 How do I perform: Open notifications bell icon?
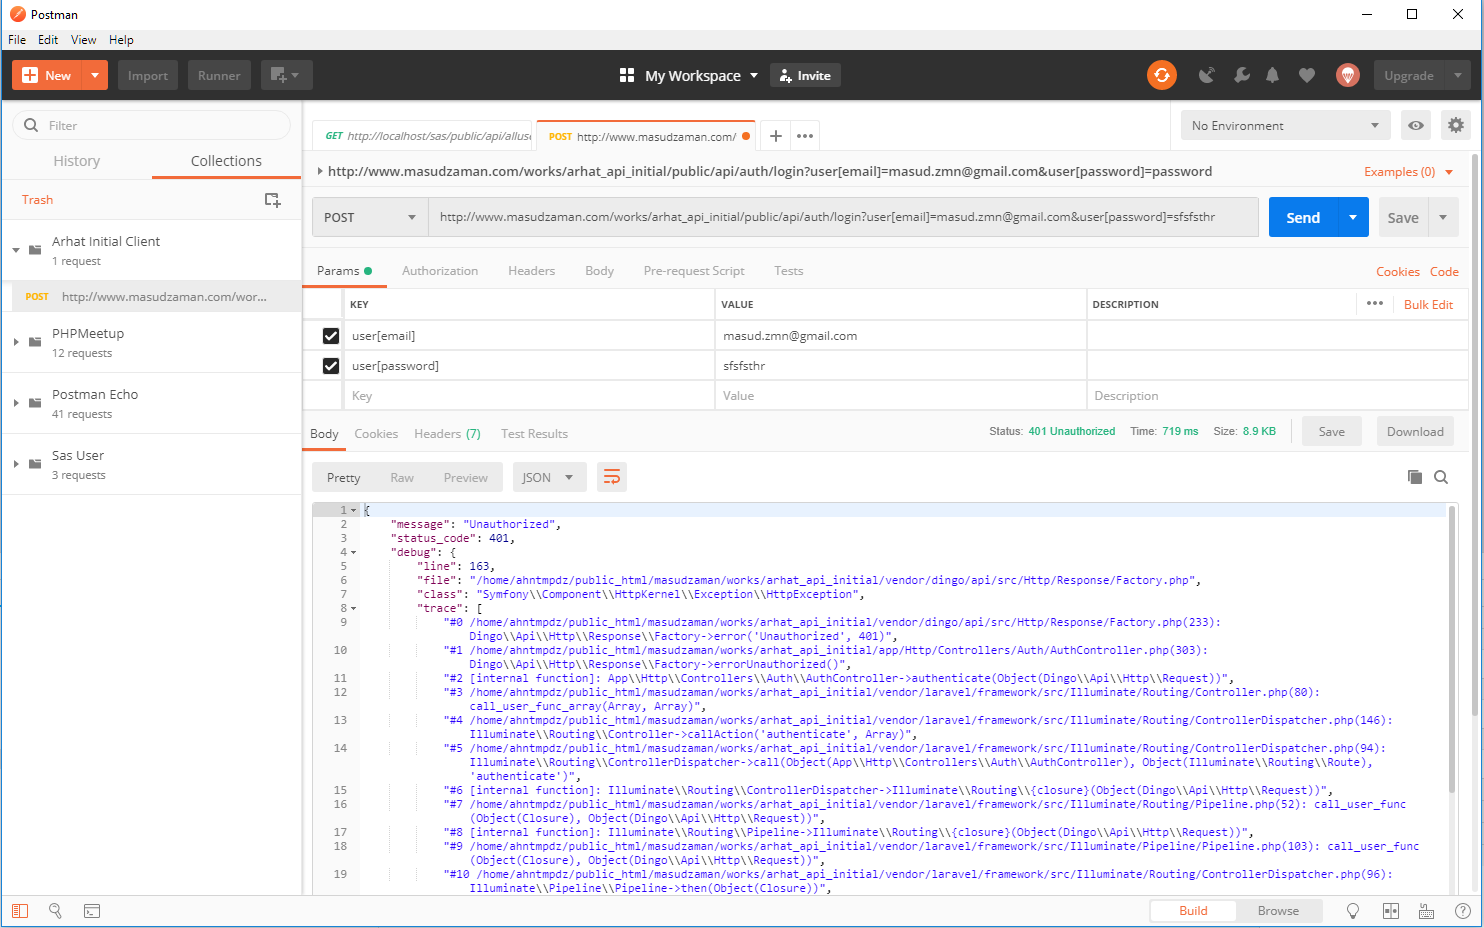point(1272,75)
